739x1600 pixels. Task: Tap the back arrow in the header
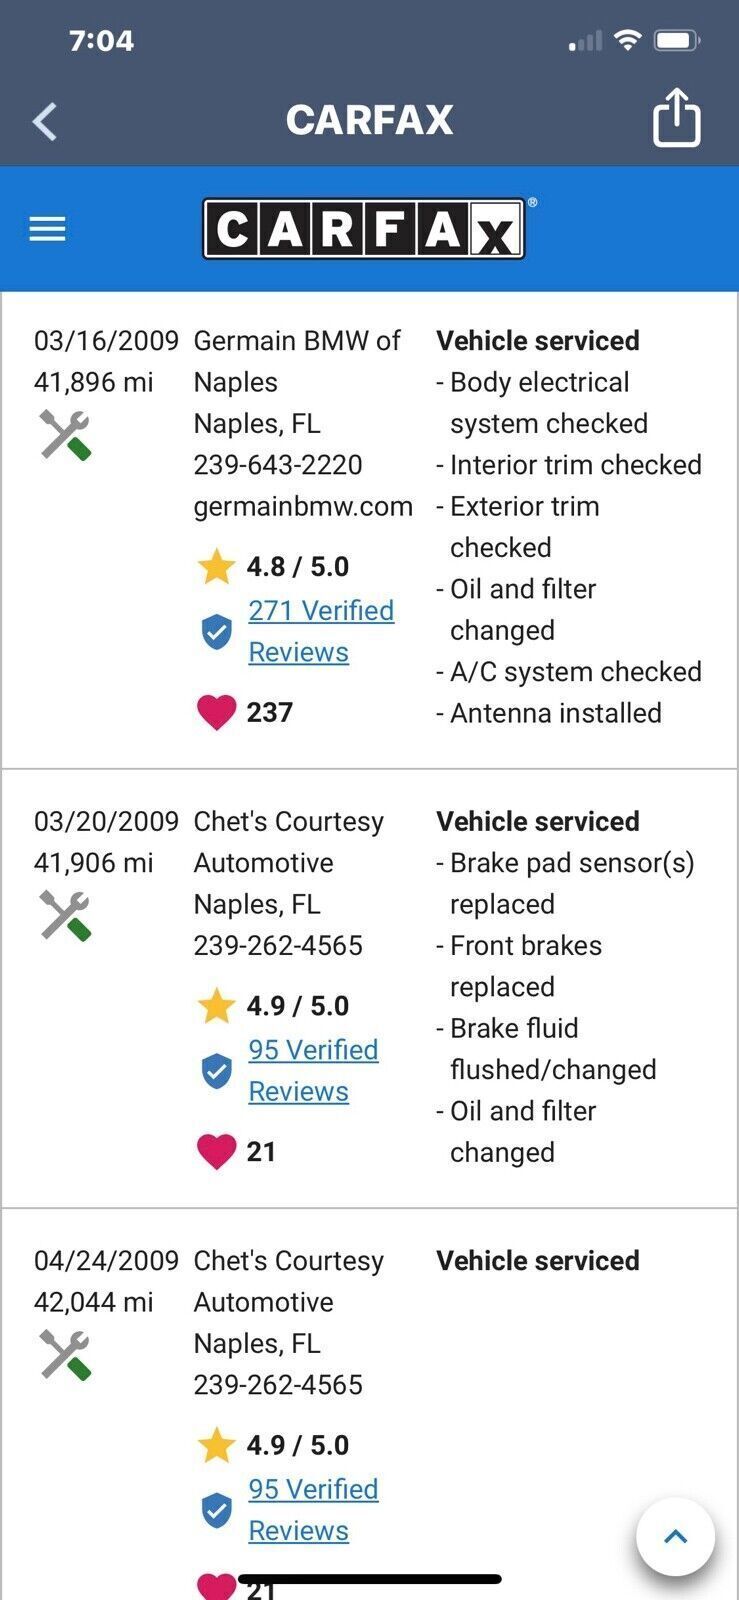(45, 121)
